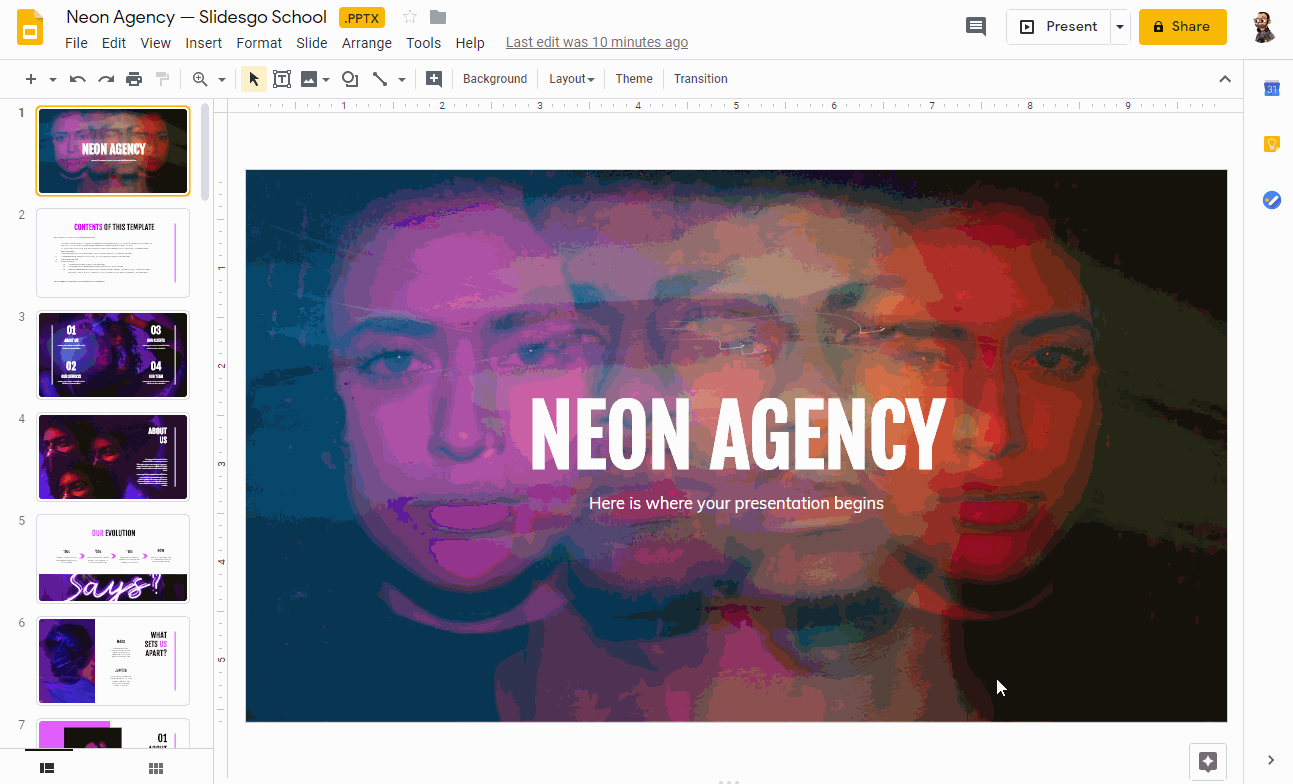Click the yellow Share button

pos(1182,27)
